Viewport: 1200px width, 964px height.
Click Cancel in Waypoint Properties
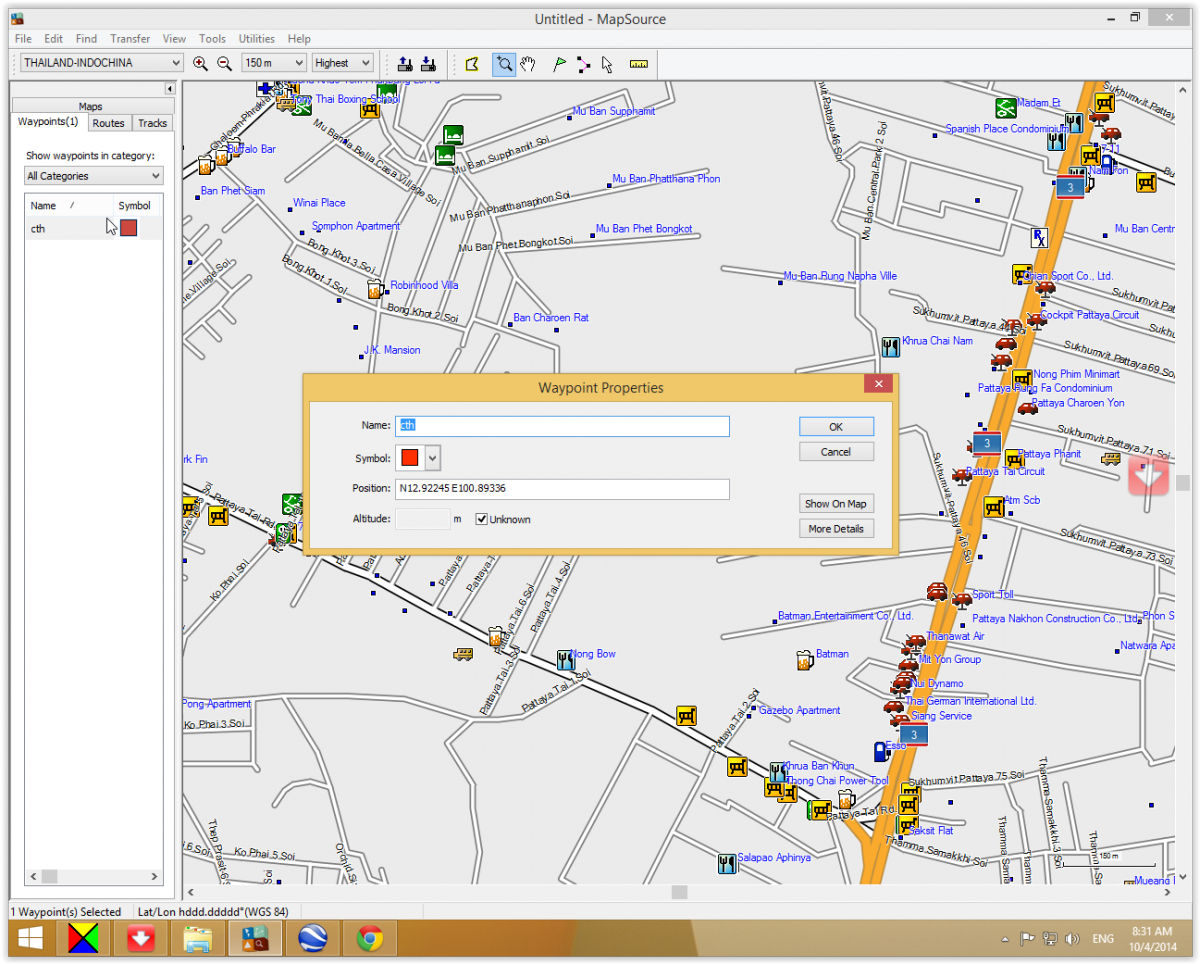[x=836, y=452]
